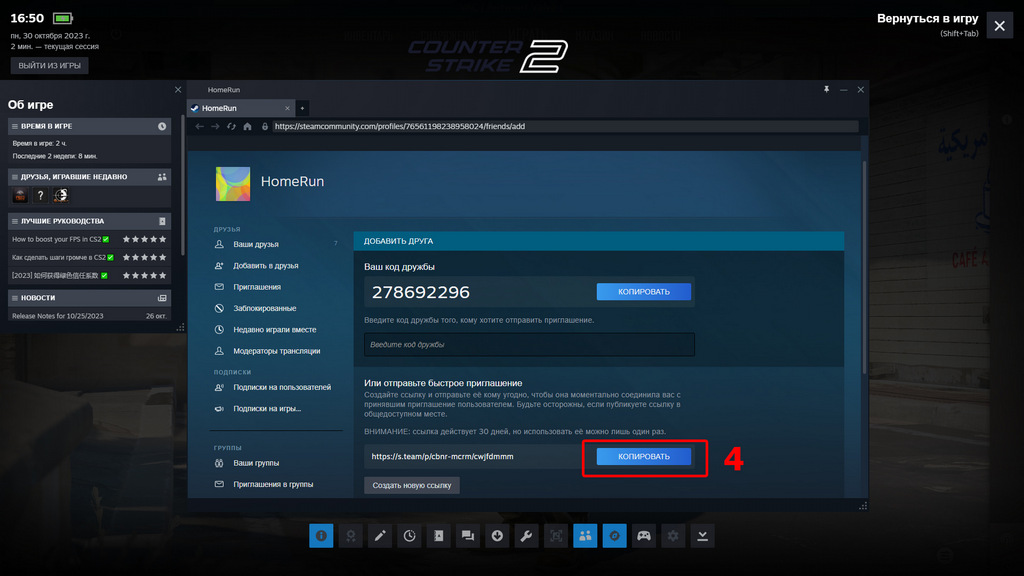Click the game info icon in overlay toolbar
Screen dimensions: 1024x576
pyautogui.click(x=321, y=536)
